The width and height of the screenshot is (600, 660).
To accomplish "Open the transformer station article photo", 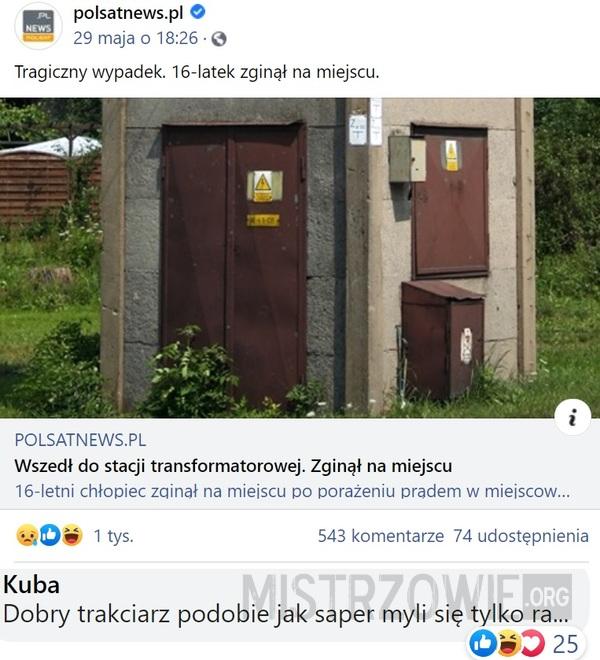I will pyautogui.click(x=300, y=258).
